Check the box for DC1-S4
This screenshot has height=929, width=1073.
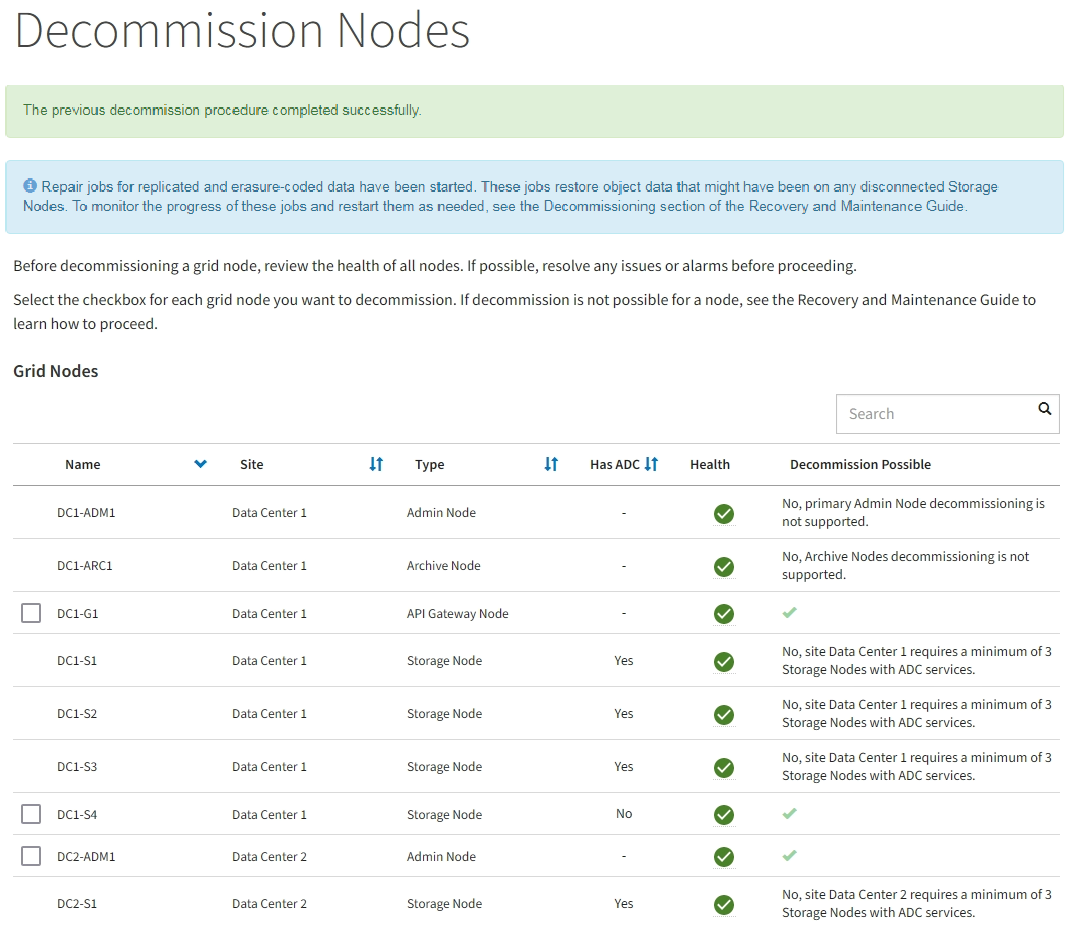(31, 814)
